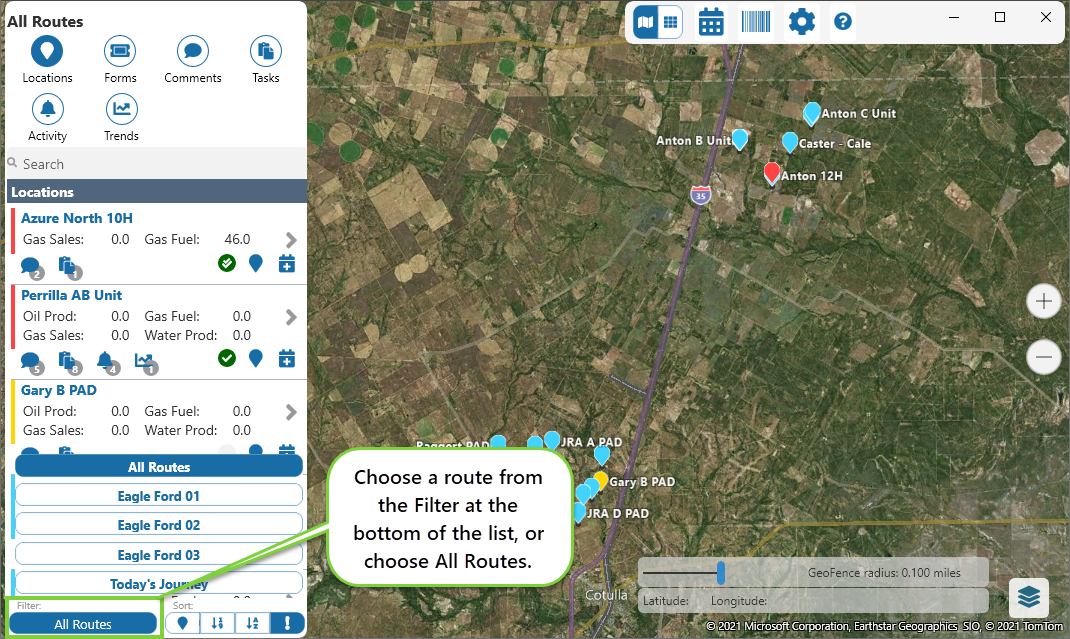Open the Tasks icon
Viewport: 1070px width, 639px height.
[x=265, y=51]
